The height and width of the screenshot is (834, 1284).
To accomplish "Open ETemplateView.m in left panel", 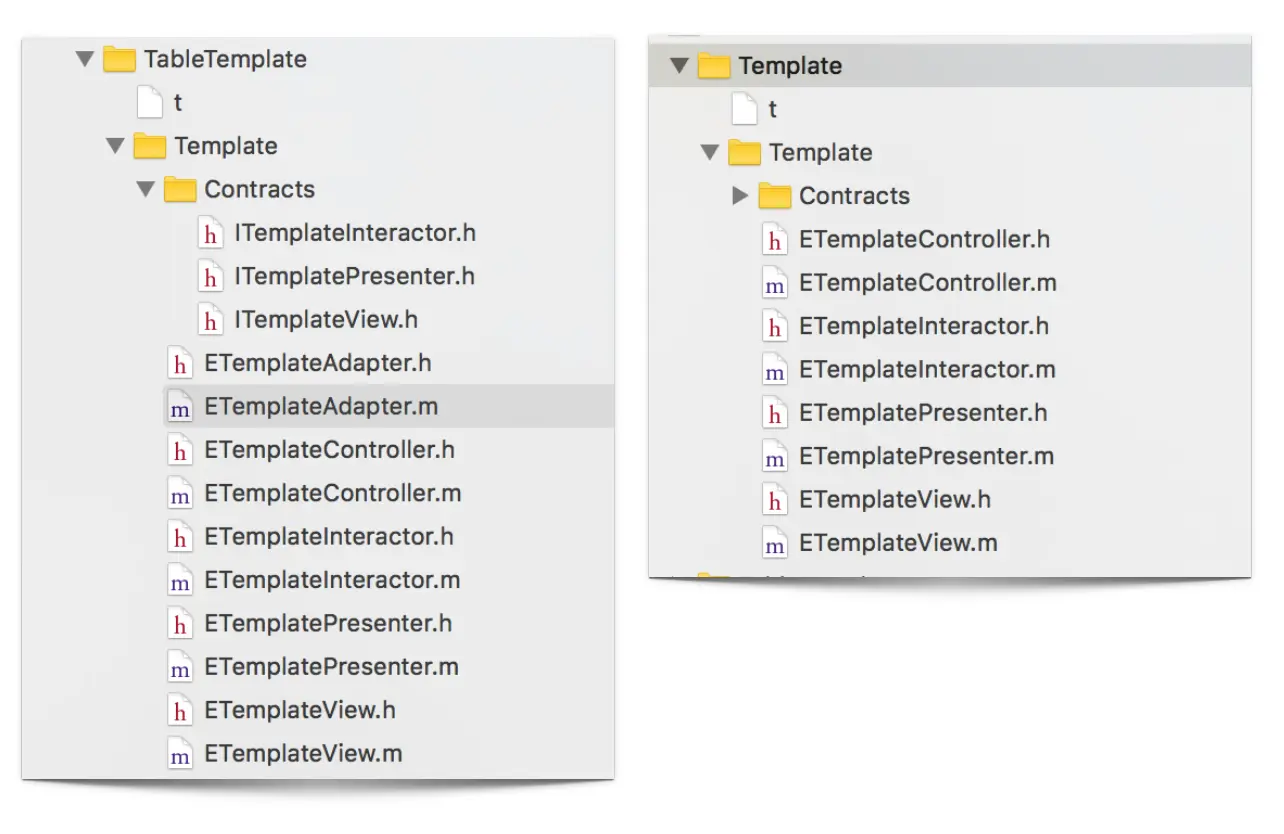I will tap(303, 754).
